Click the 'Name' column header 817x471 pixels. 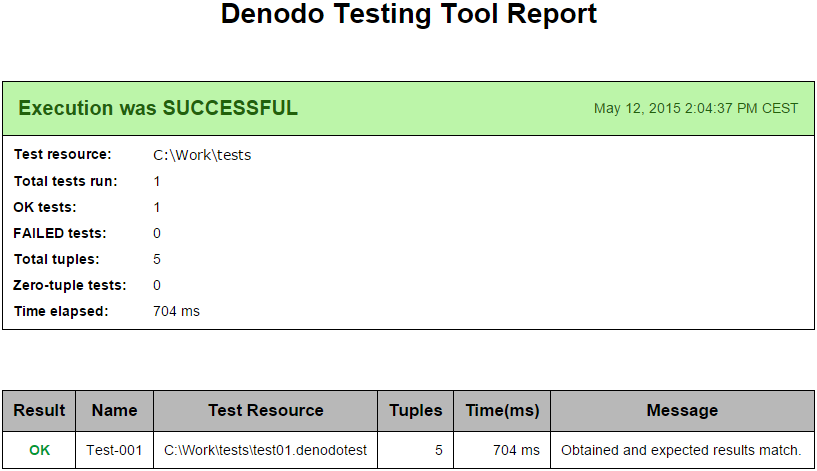pos(115,411)
